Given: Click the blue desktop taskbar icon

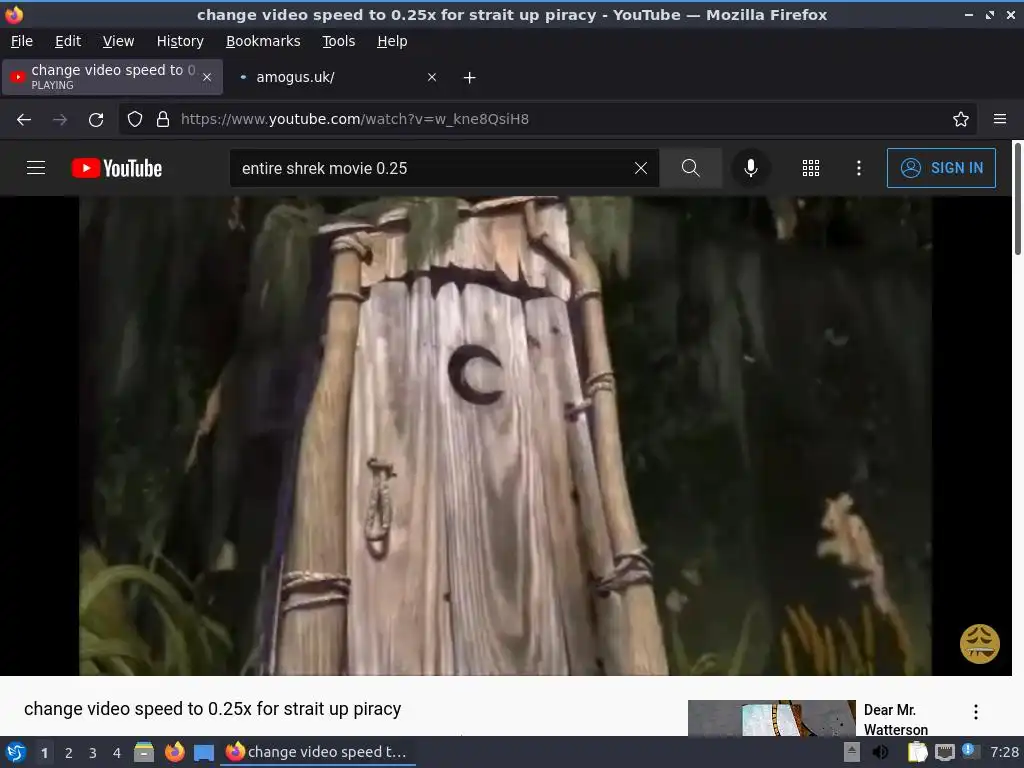Looking at the screenshot, I should tap(204, 753).
